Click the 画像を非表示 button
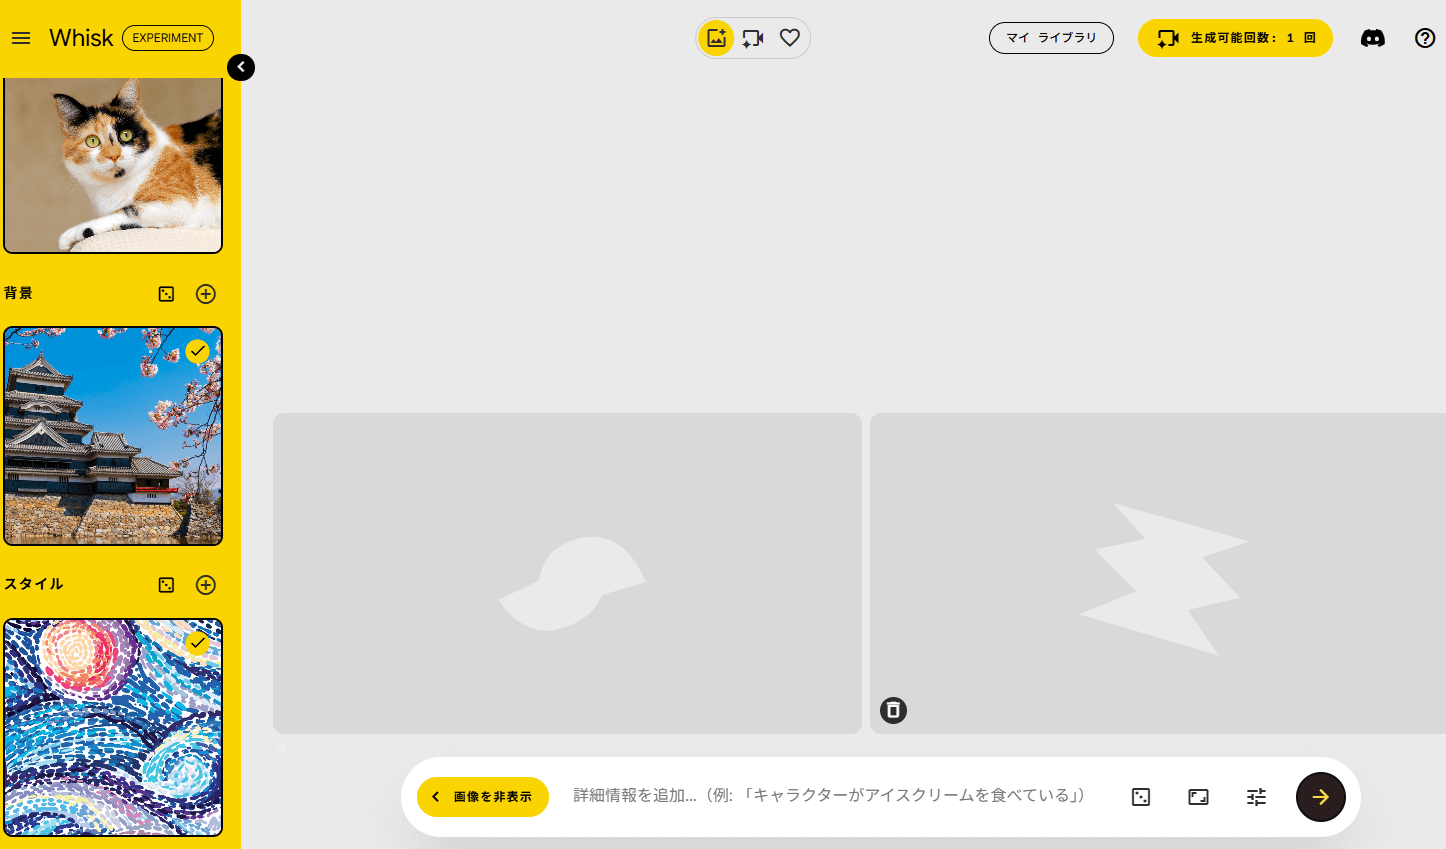This screenshot has width=1446, height=849. [x=483, y=797]
